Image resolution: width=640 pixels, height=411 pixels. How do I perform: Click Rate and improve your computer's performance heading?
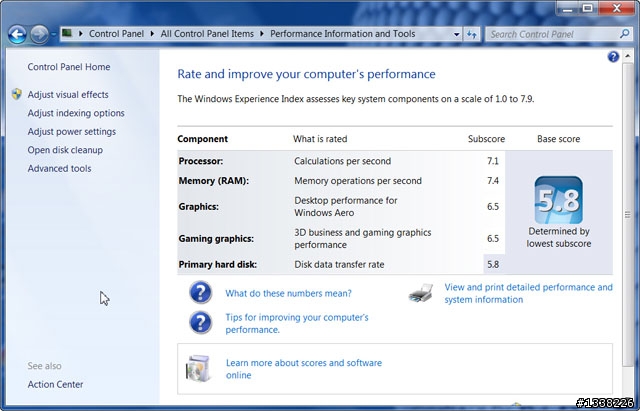(x=306, y=74)
